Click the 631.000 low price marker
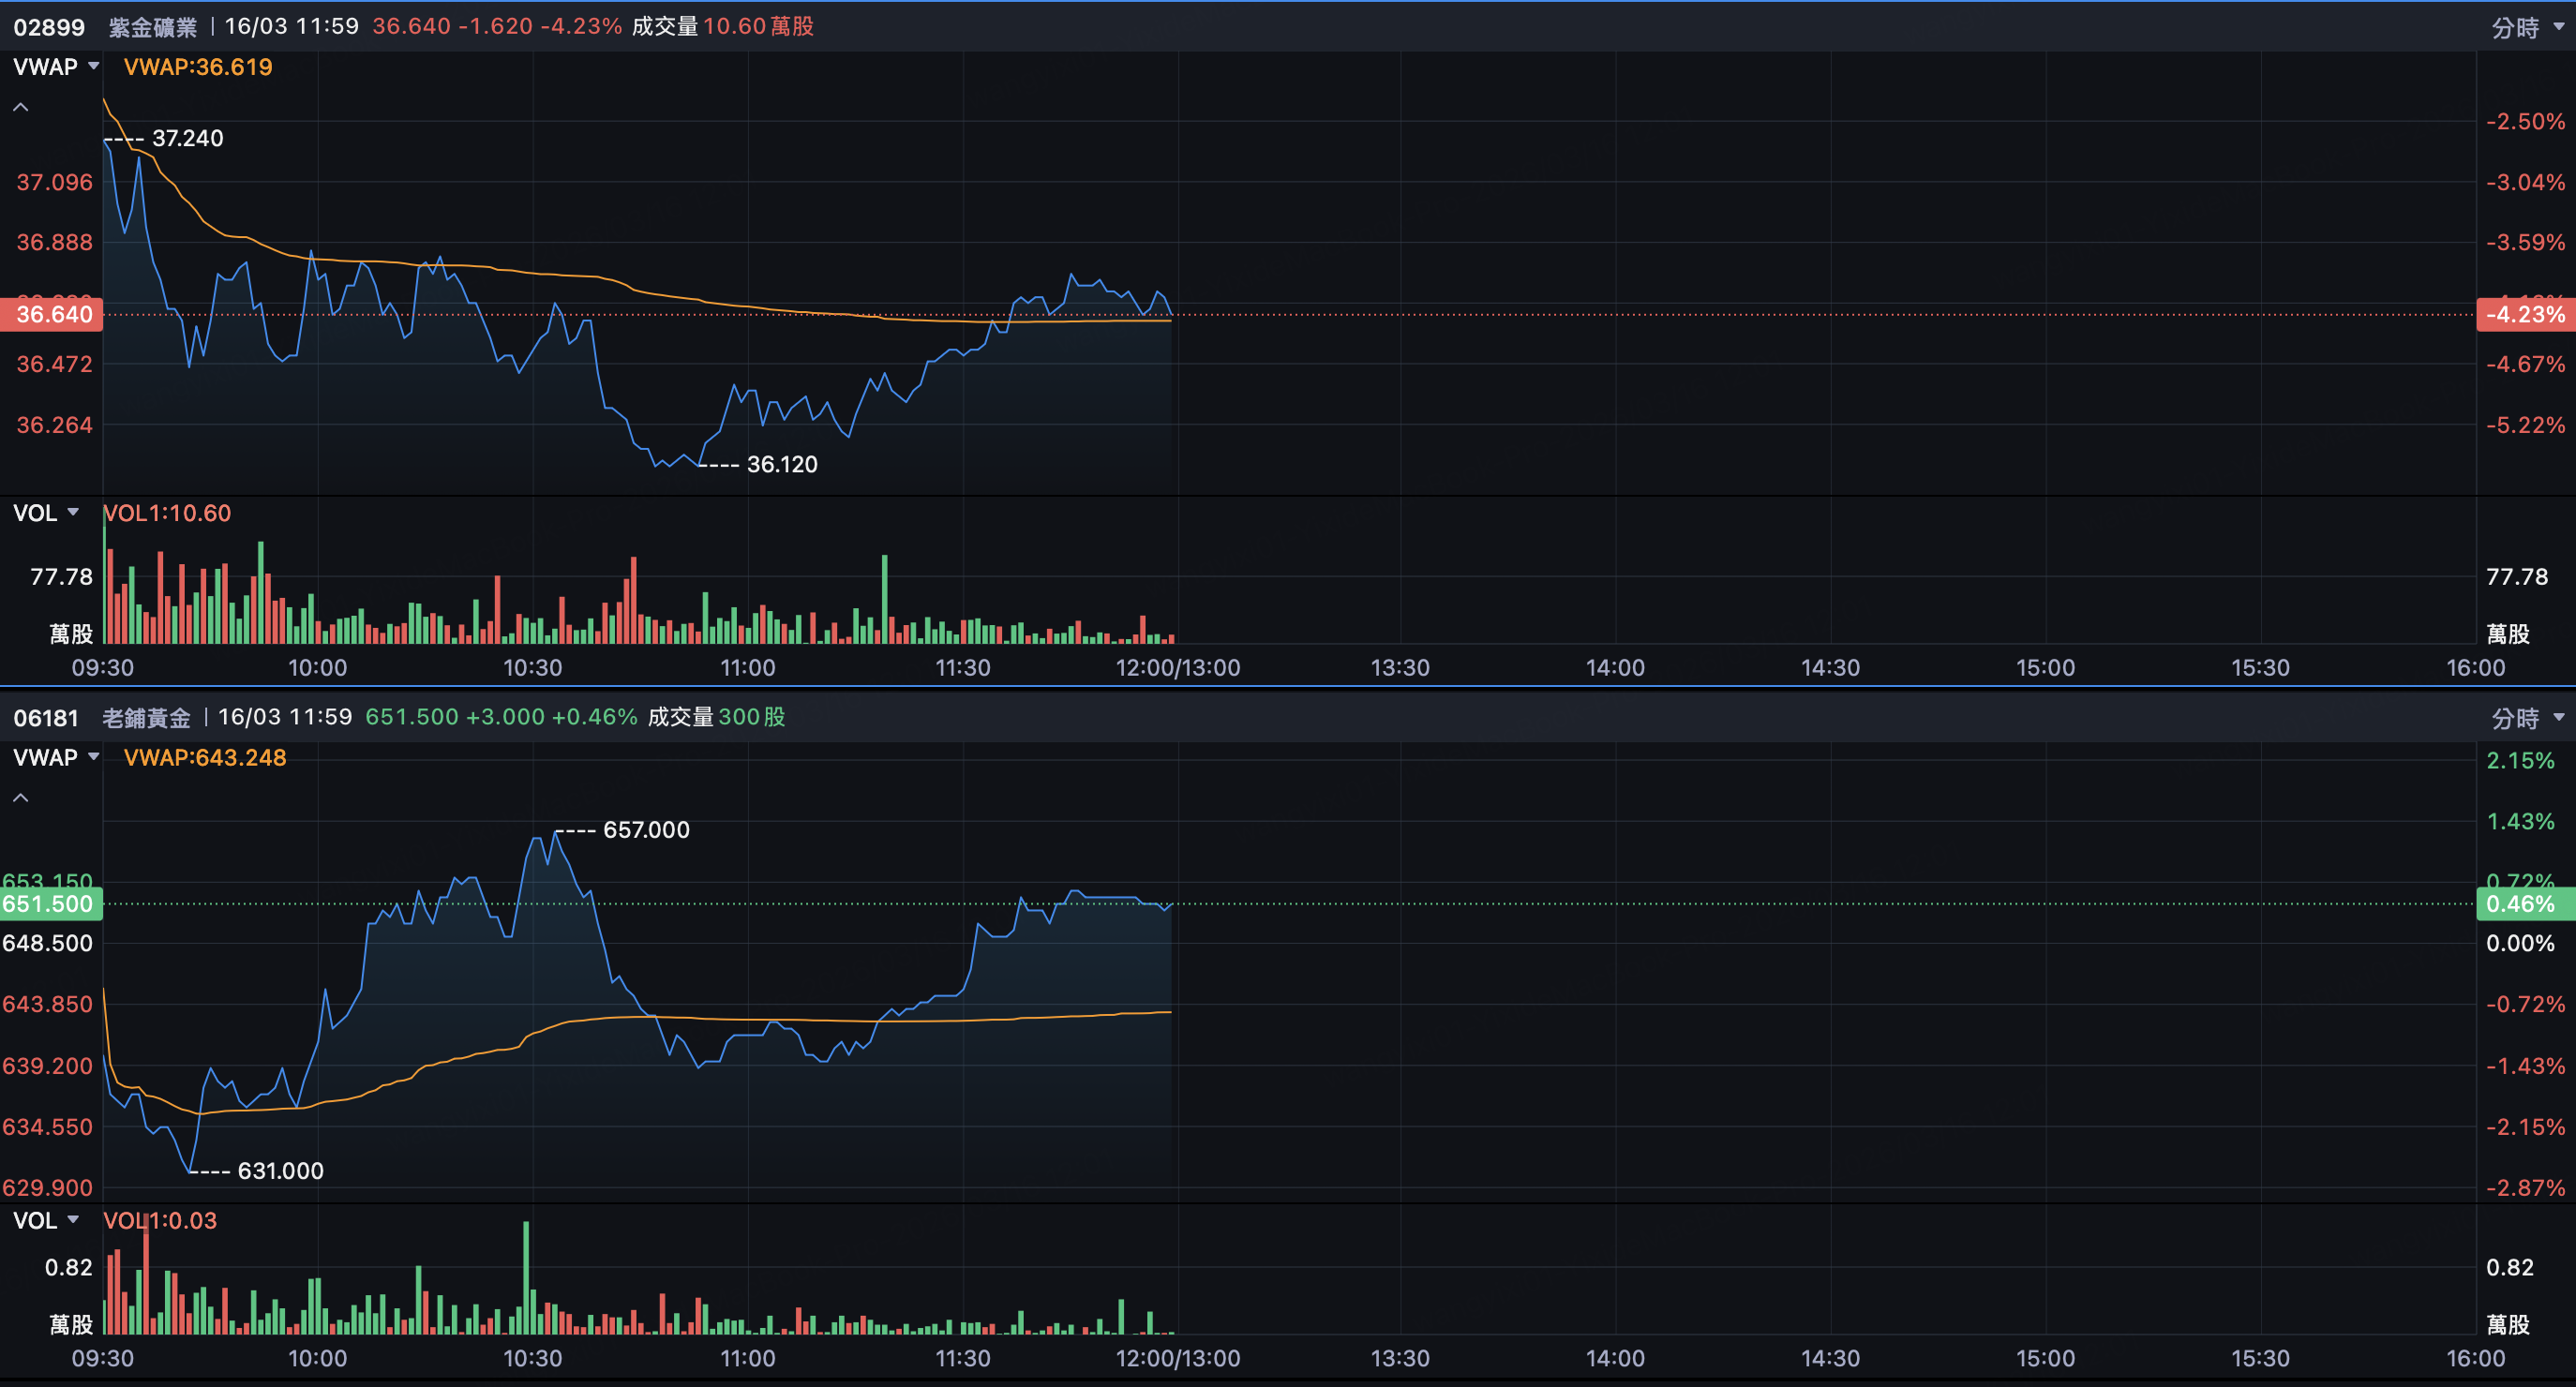This screenshot has height=1387, width=2576. pos(280,1170)
